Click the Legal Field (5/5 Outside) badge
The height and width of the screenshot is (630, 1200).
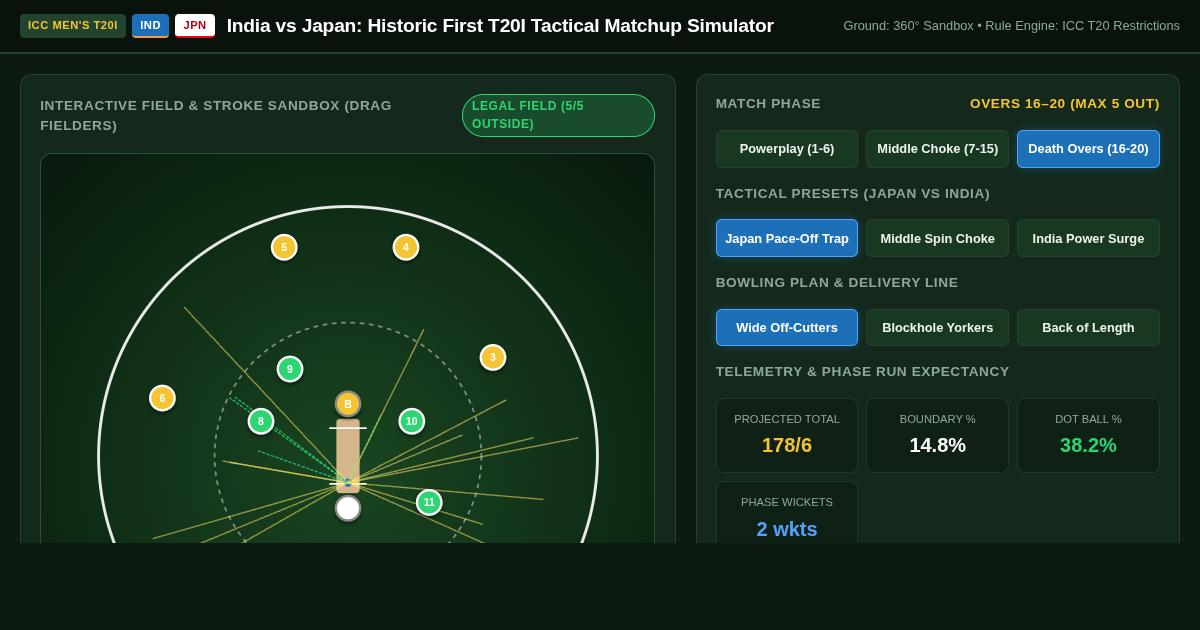click(x=558, y=115)
